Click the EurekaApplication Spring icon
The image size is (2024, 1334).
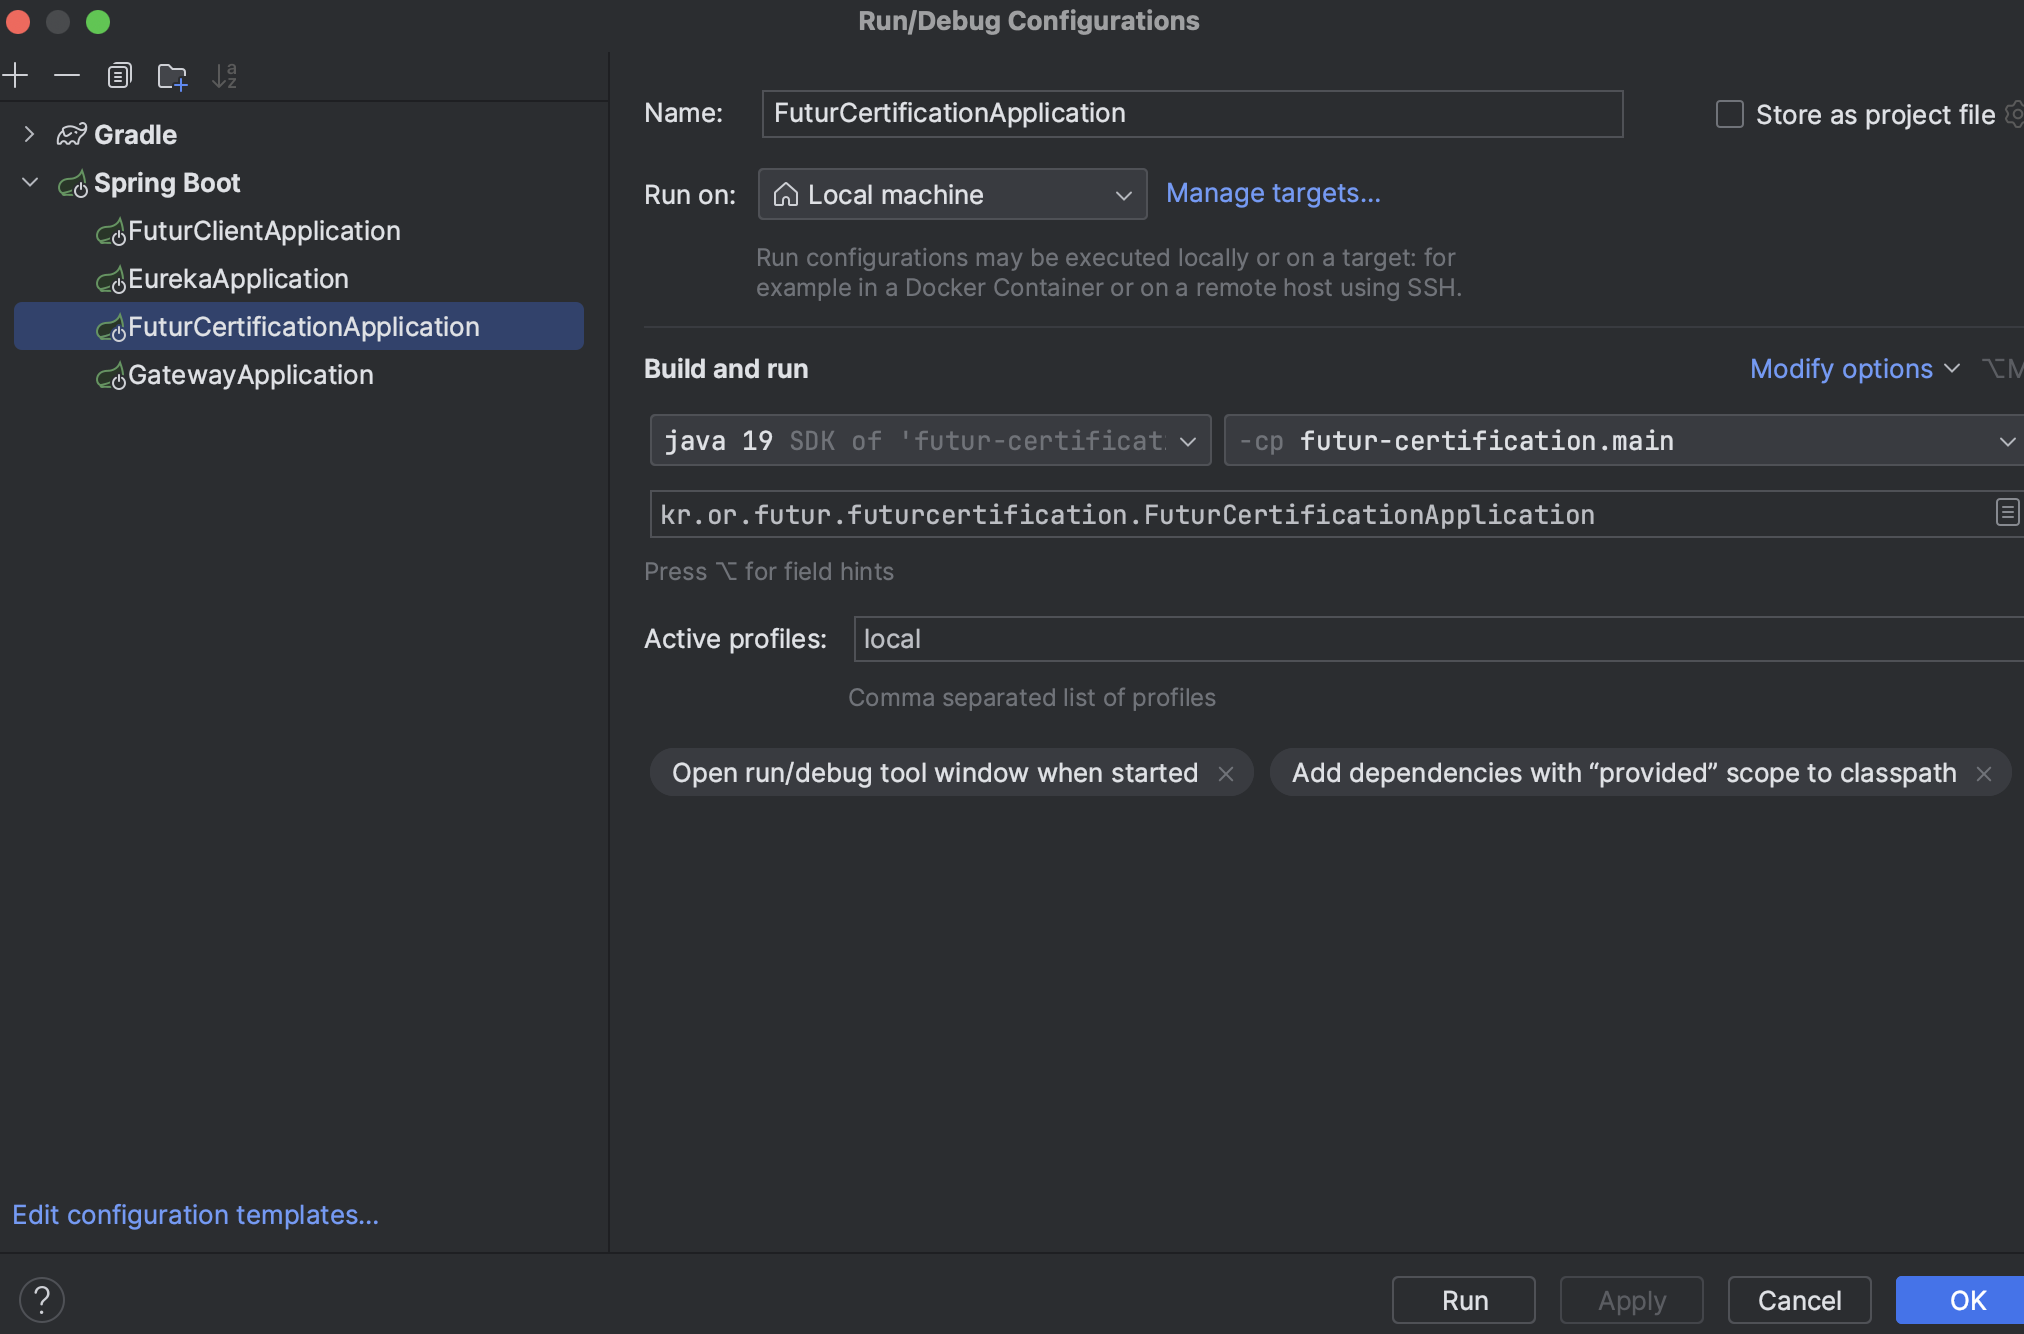point(111,279)
